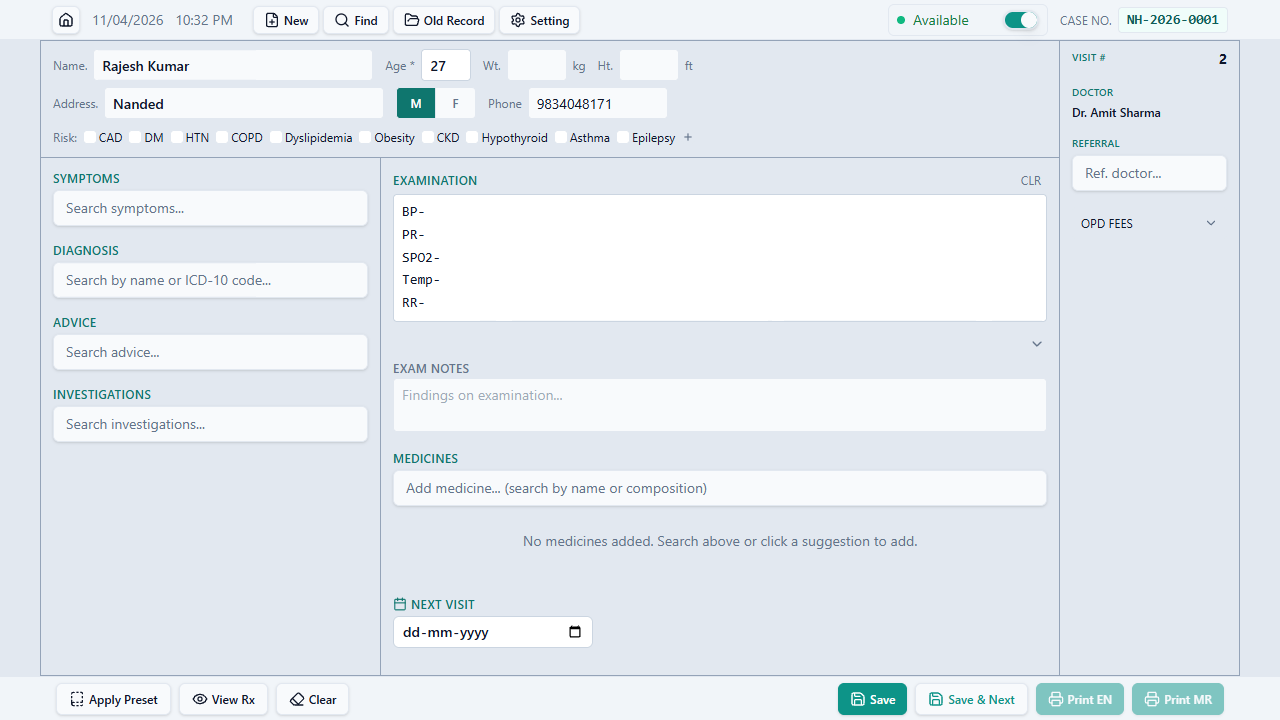Open Setting from top toolbar

(x=539, y=20)
